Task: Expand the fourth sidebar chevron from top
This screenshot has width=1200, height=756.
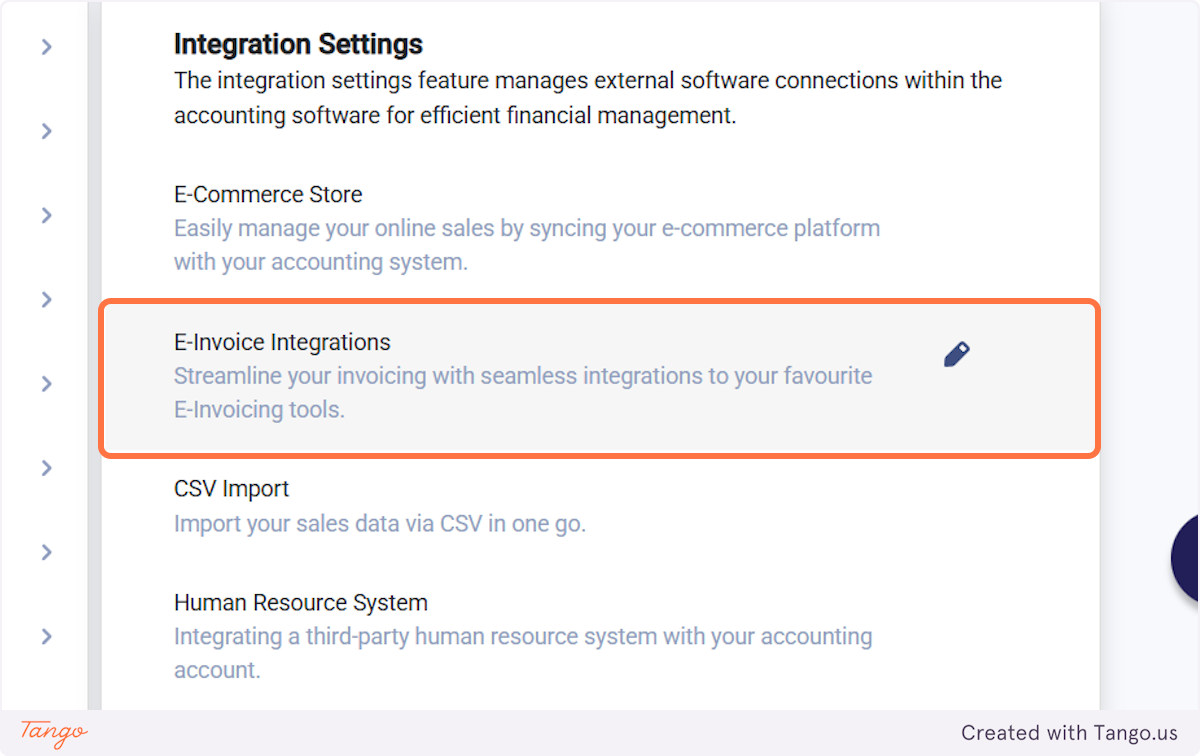Action: click(46, 299)
